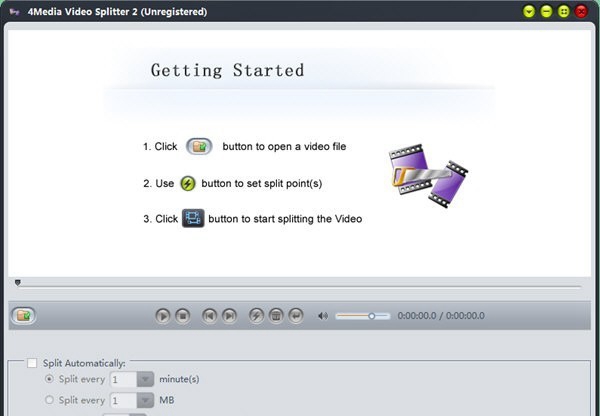The image size is (600, 416).
Task: Open a video file with the toolbar folder button
Action: pos(23,316)
